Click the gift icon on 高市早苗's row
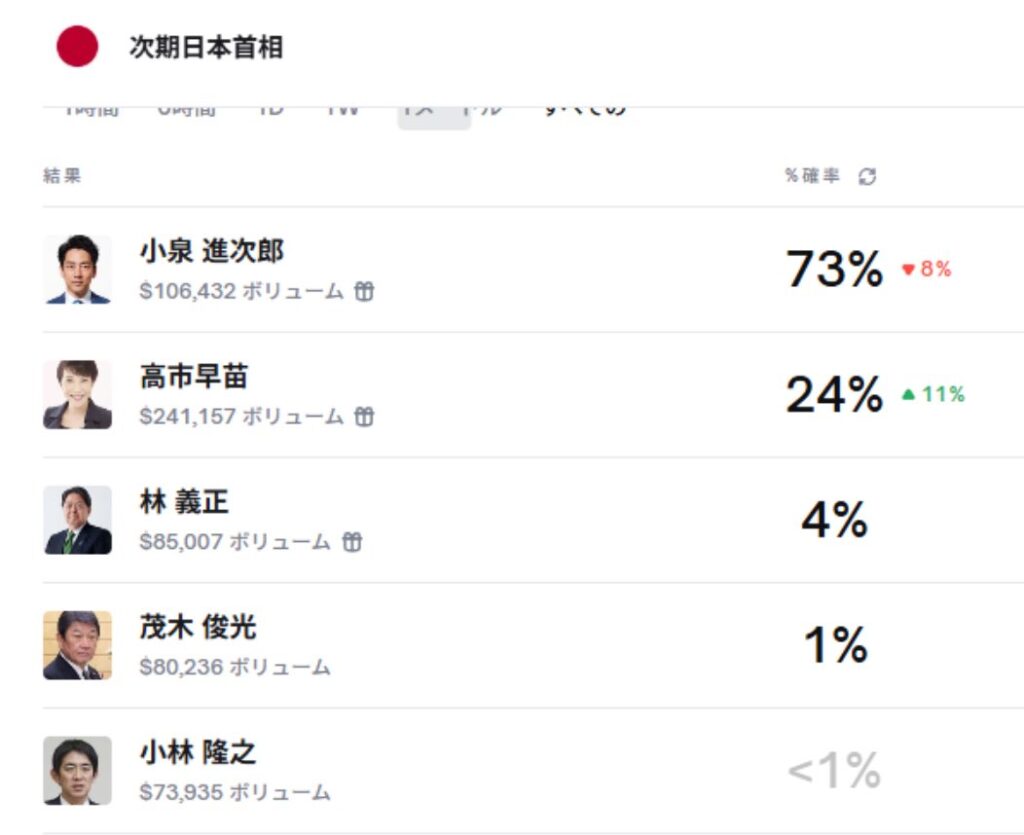 tap(365, 417)
